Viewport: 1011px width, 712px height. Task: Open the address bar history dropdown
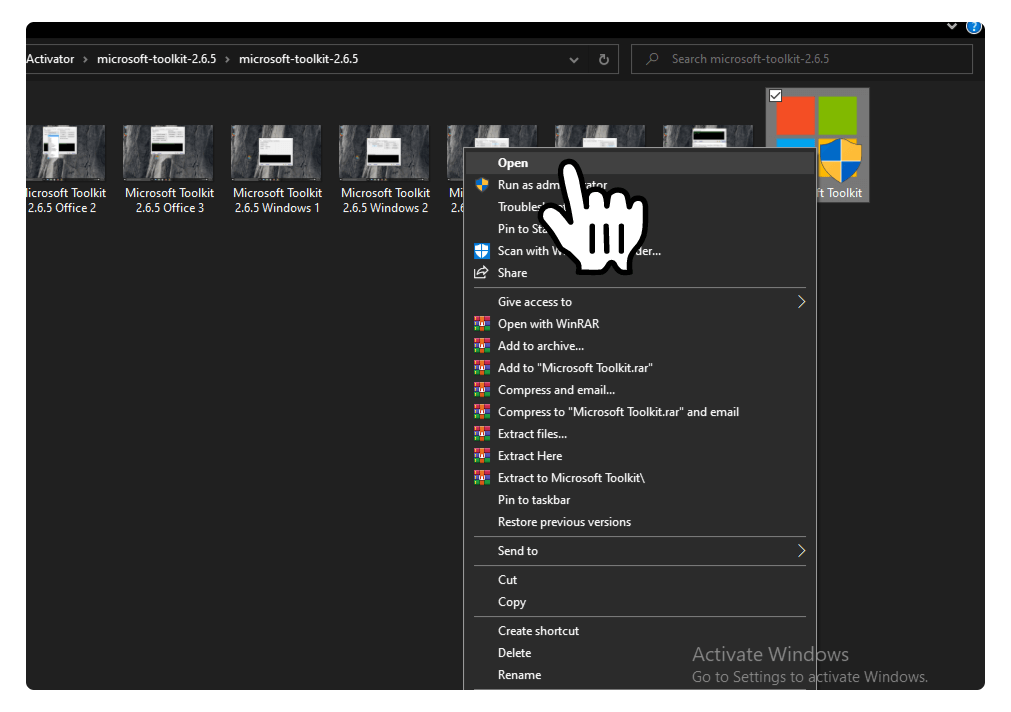point(573,60)
